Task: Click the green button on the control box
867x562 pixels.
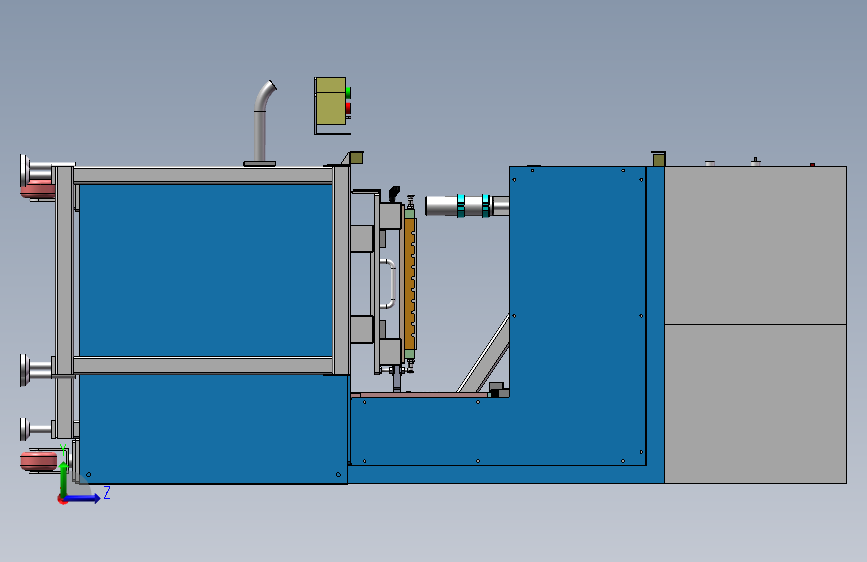Action: (x=348, y=92)
